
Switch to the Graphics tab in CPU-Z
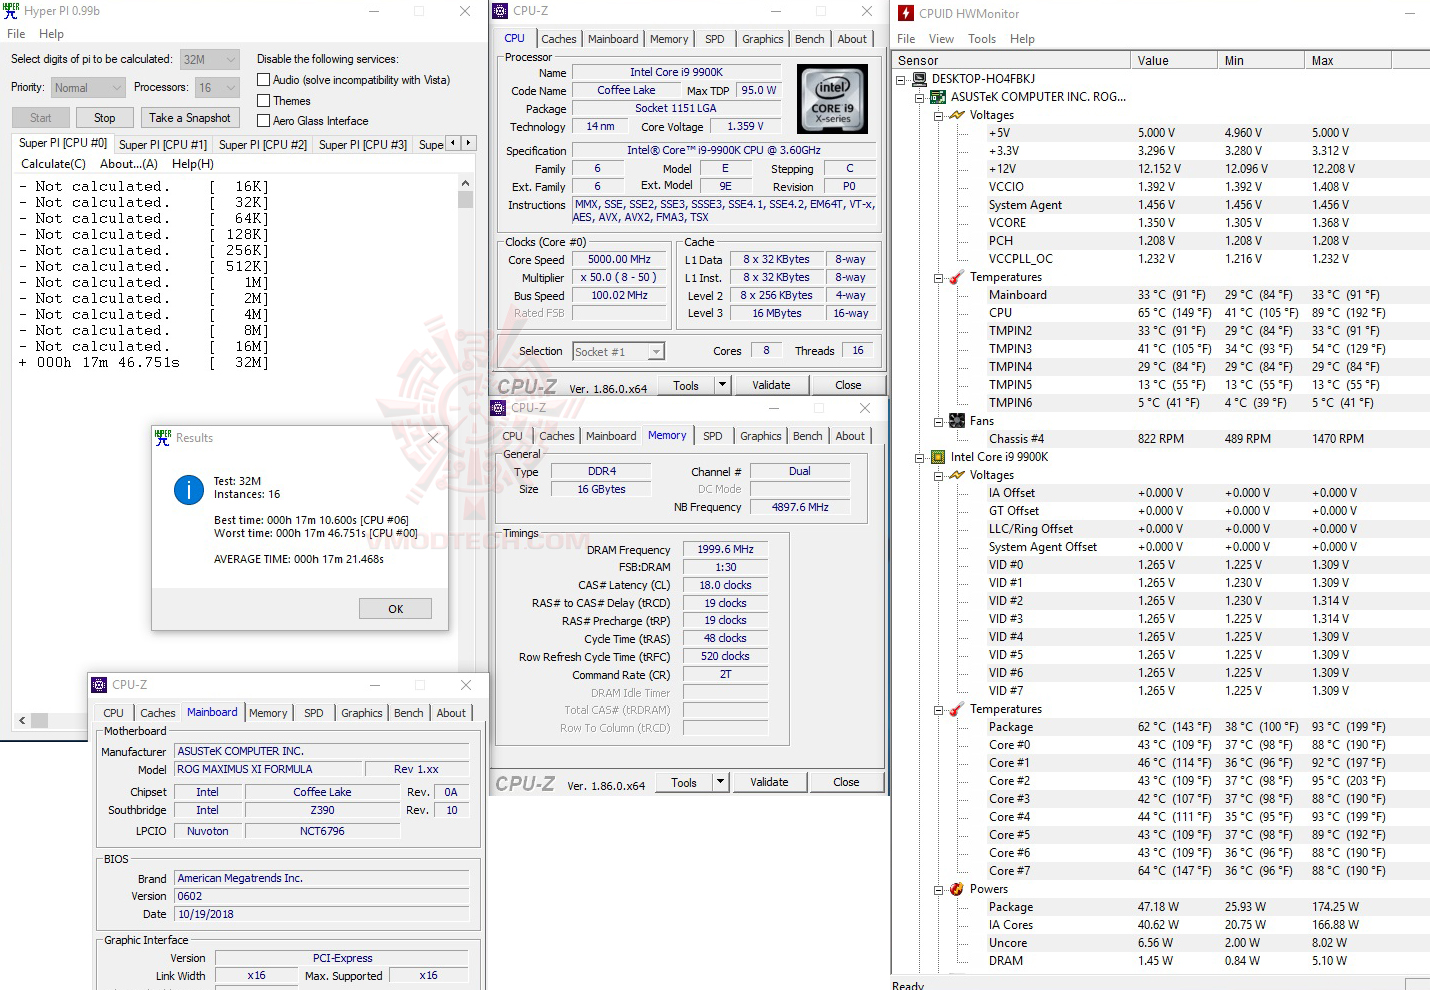tap(762, 38)
